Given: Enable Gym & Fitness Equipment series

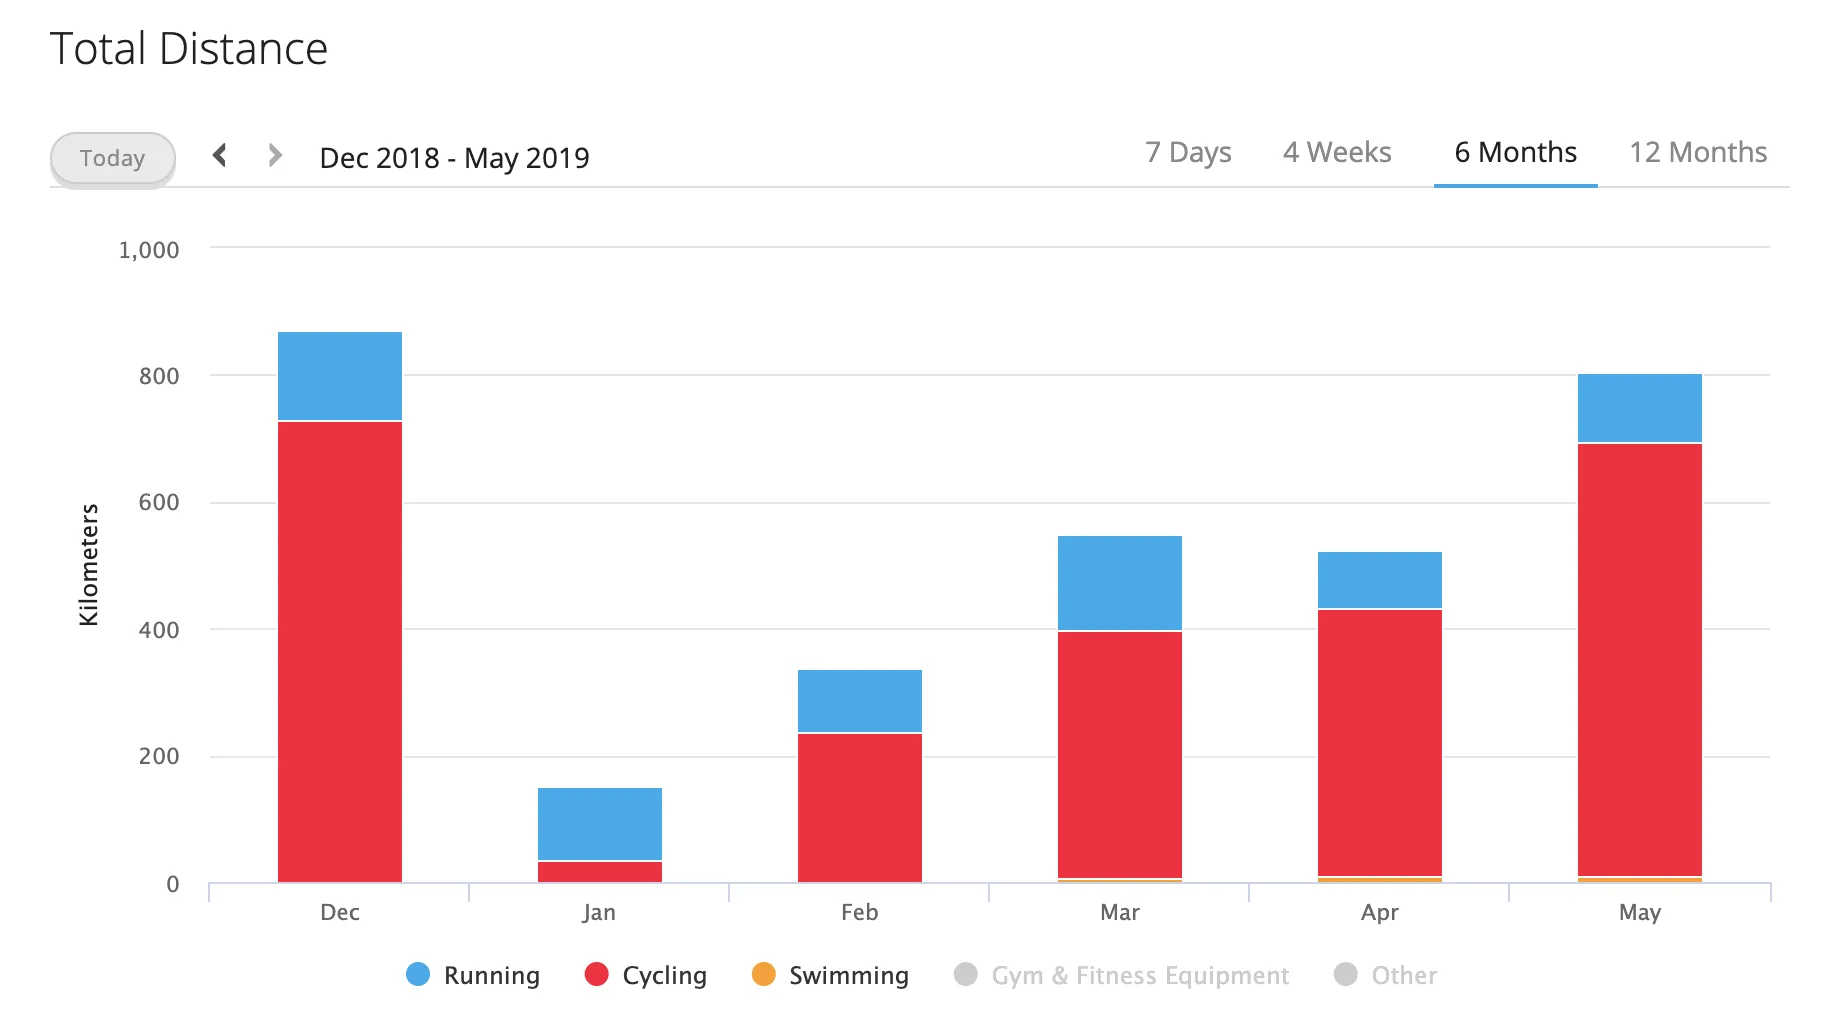Looking at the screenshot, I should [x=1139, y=975].
